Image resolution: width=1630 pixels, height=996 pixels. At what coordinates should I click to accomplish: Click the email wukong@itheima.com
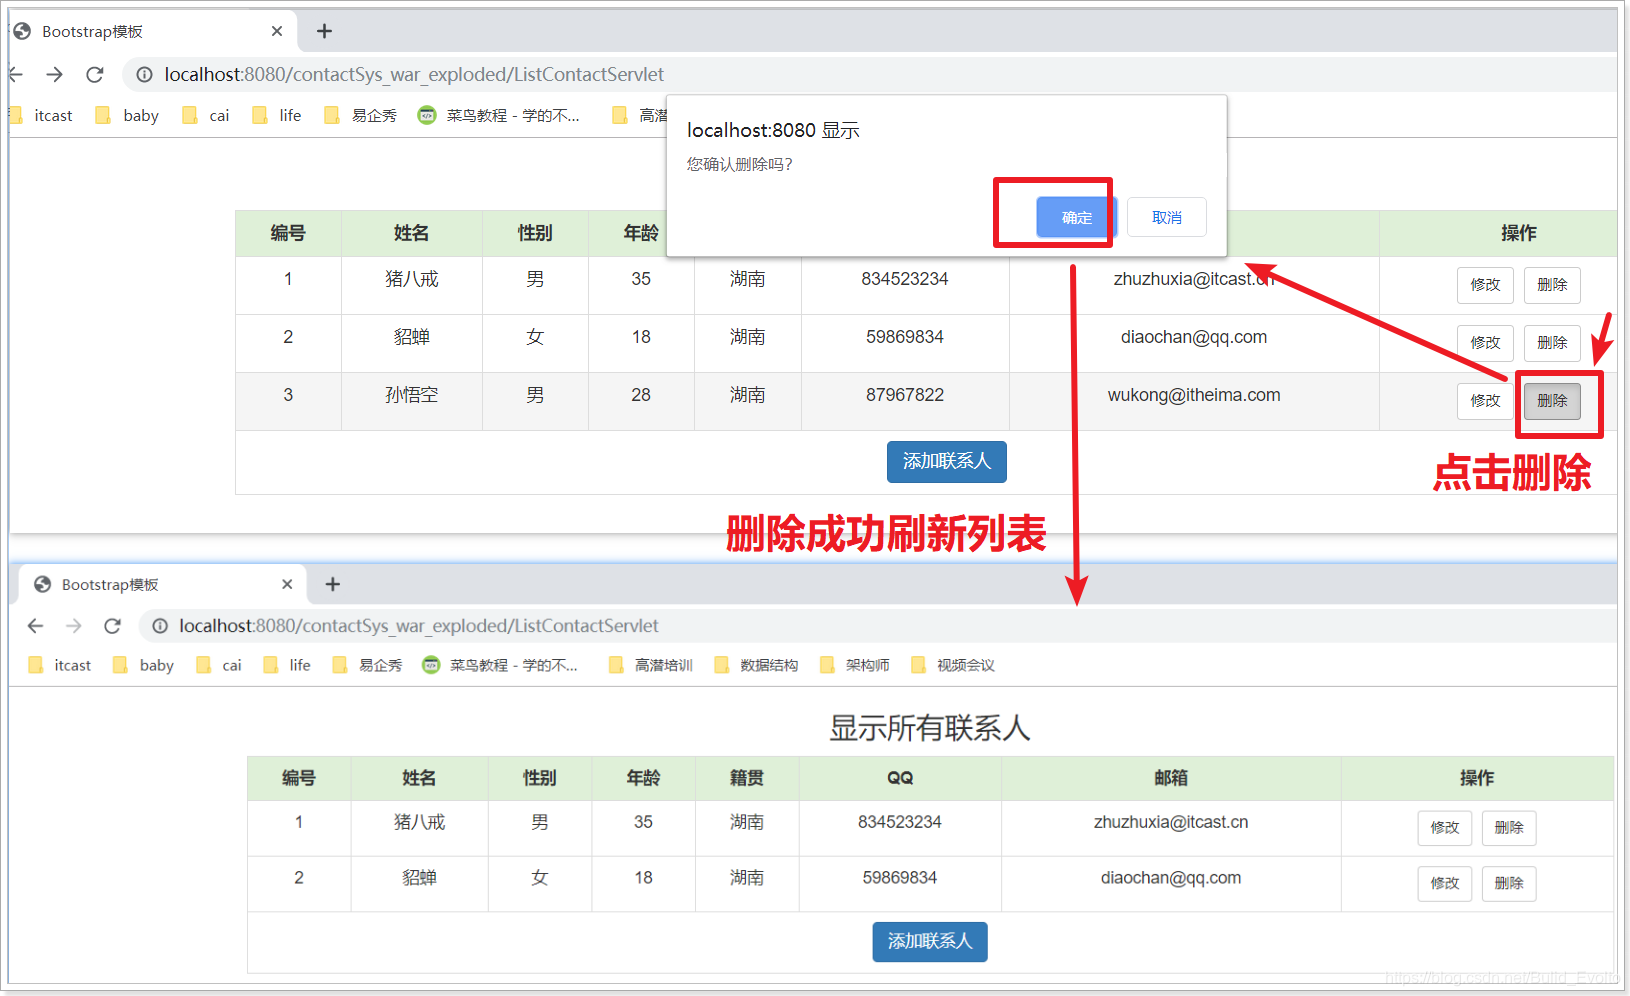(x=1193, y=395)
